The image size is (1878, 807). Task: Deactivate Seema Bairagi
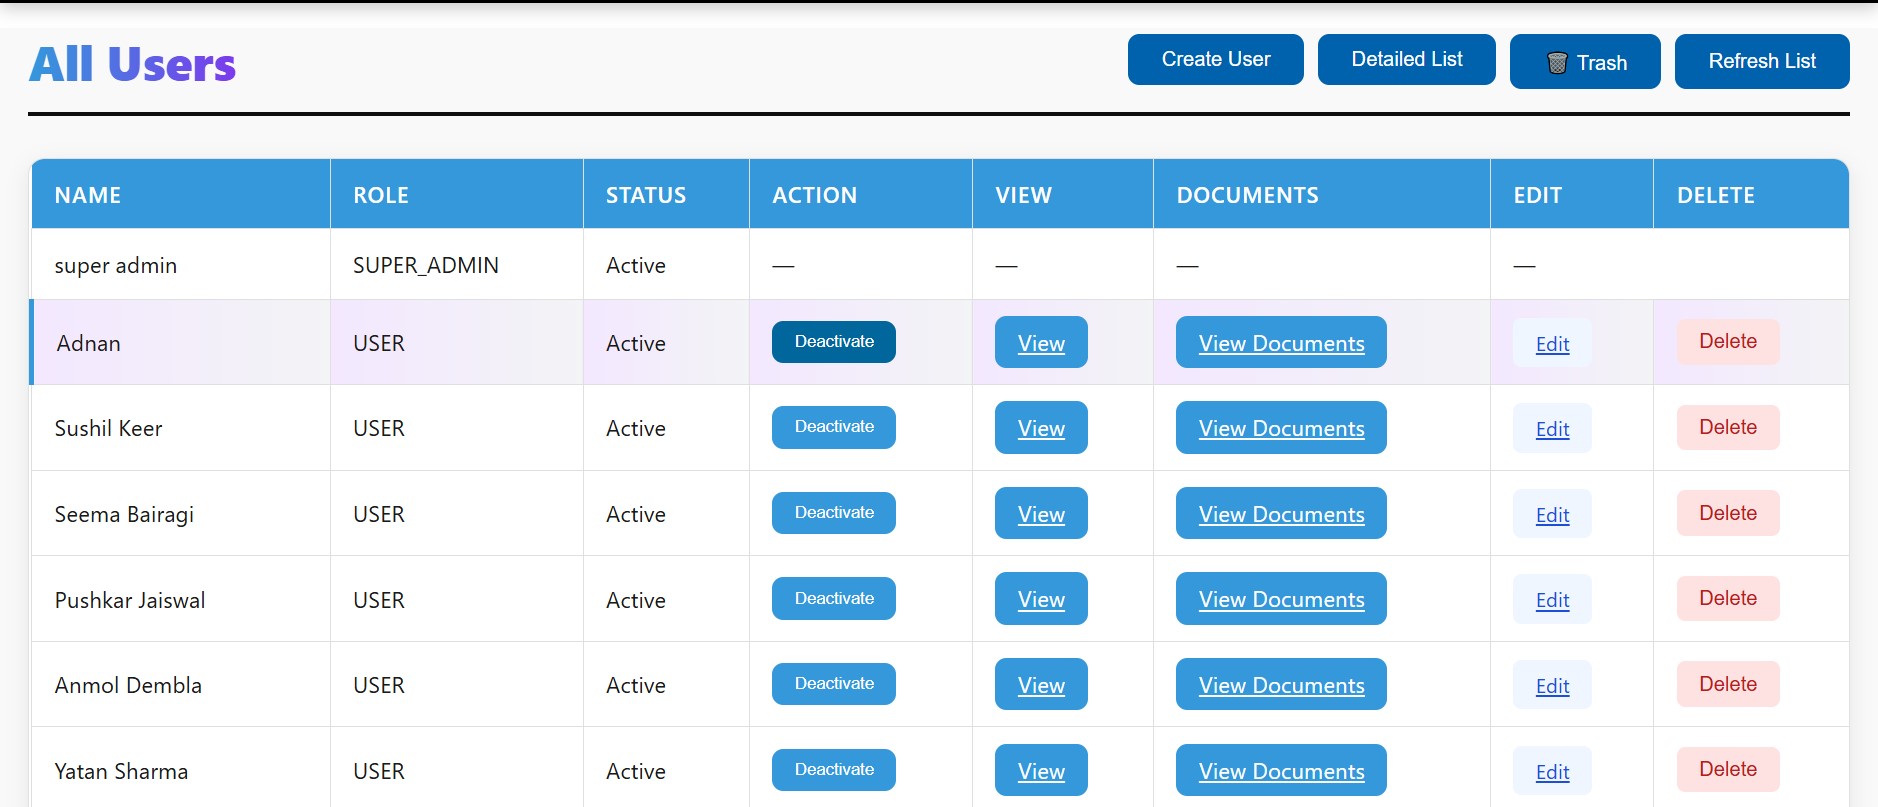click(x=834, y=513)
